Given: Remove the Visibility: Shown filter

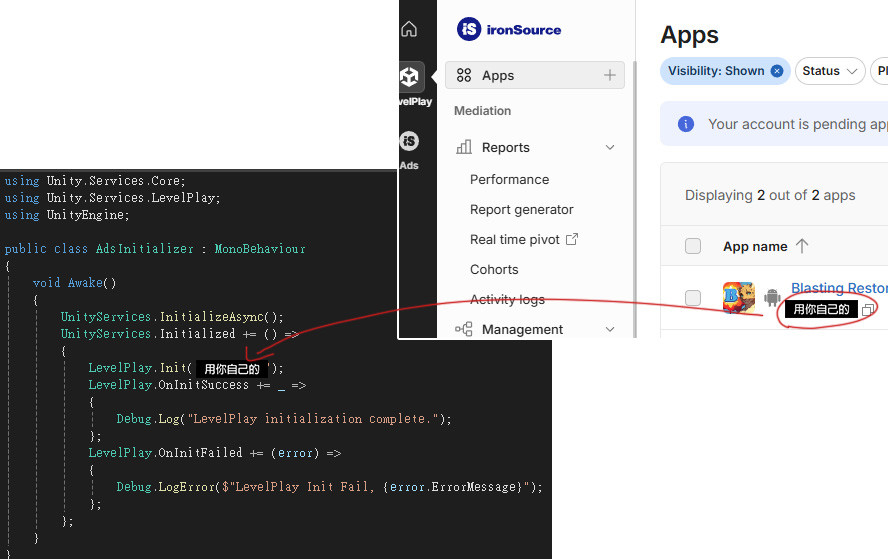Looking at the screenshot, I should (777, 71).
